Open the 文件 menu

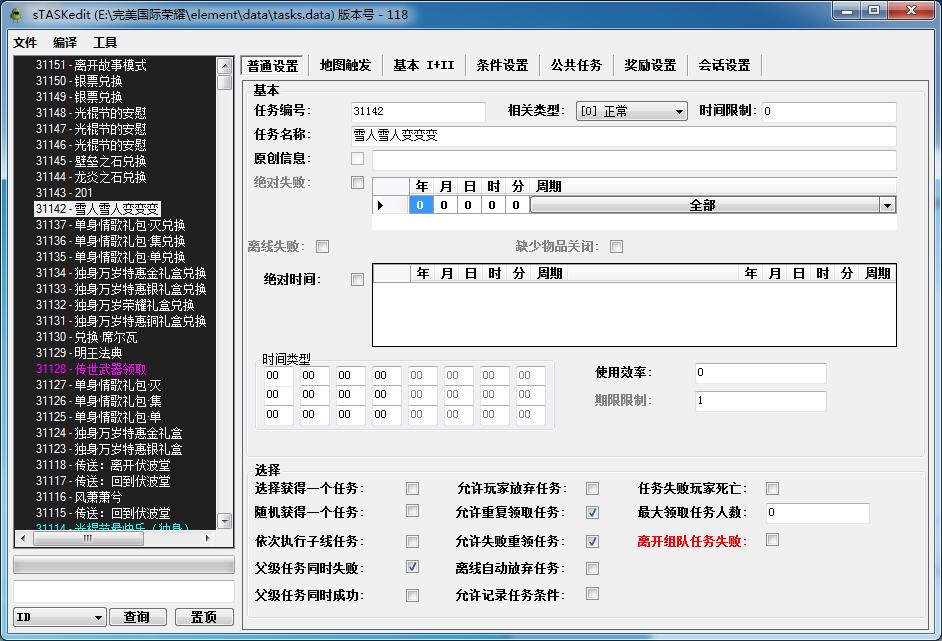pyautogui.click(x=25, y=43)
